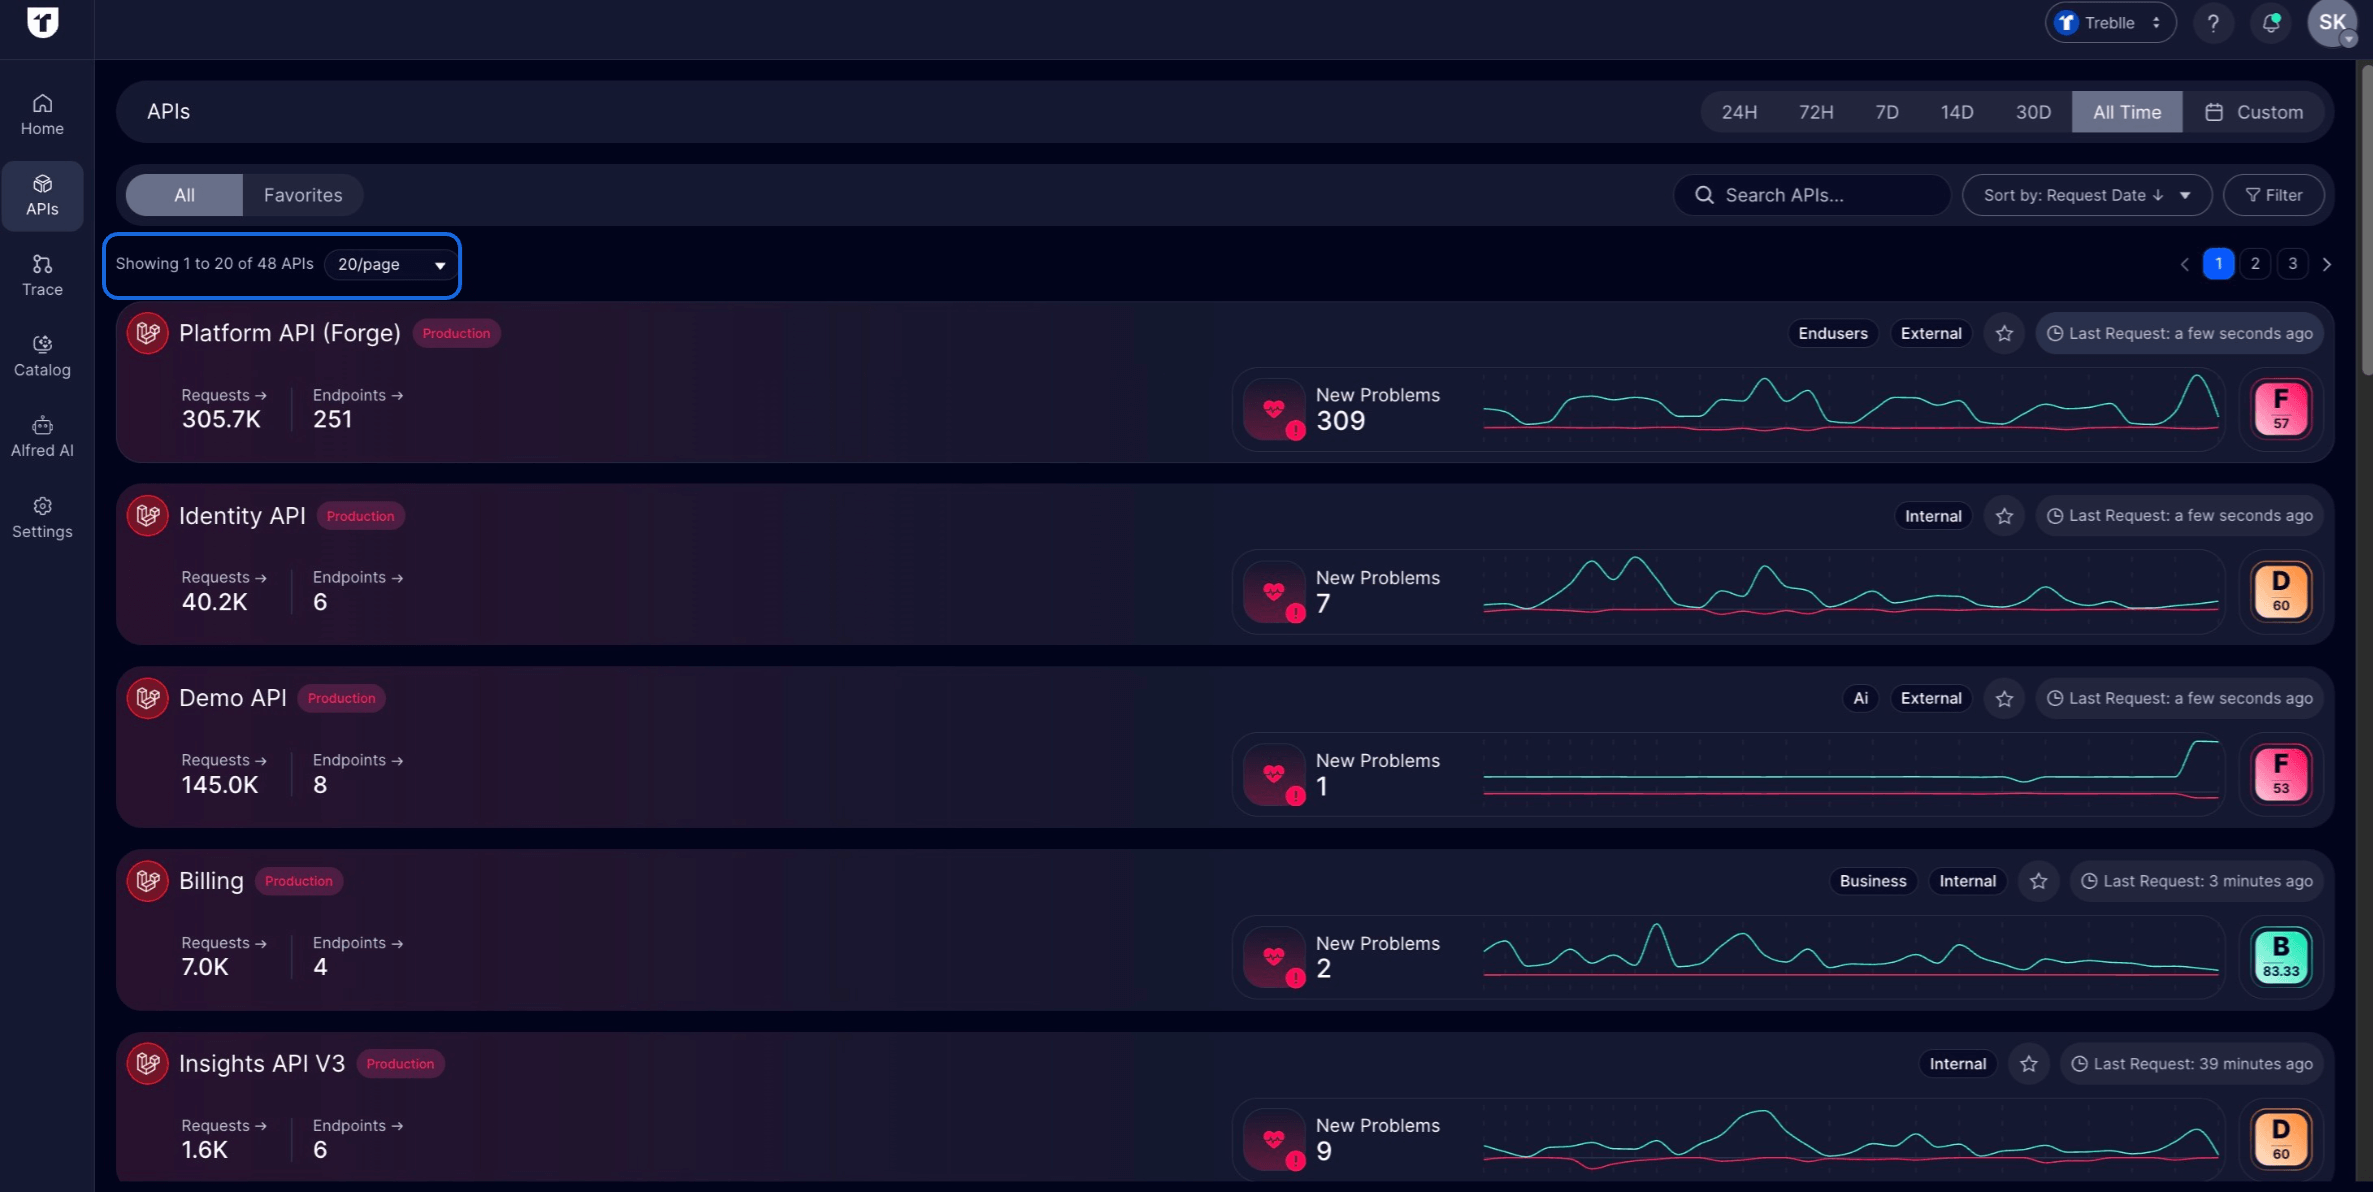Open the notifications bell
Screen dimensions: 2373x1192
[x=2269, y=22]
